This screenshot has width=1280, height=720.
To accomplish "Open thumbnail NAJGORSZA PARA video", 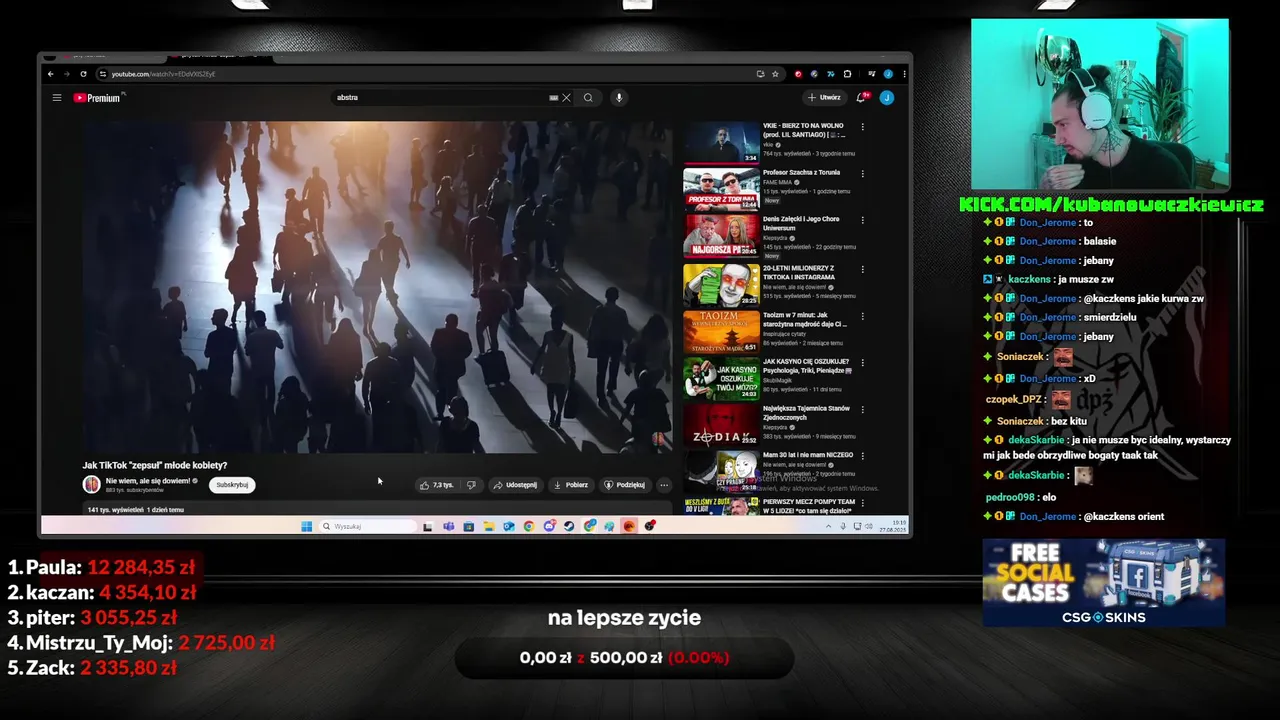I will pos(721,236).
